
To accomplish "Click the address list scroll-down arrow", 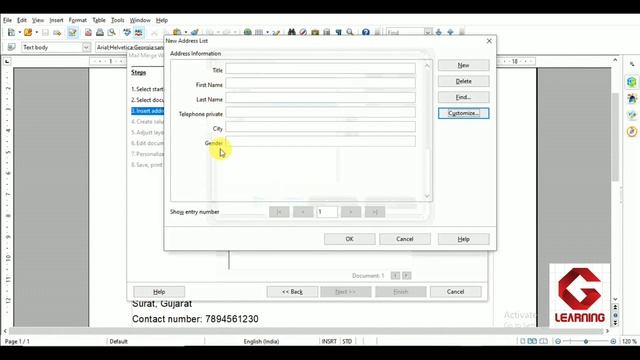I will (x=427, y=196).
